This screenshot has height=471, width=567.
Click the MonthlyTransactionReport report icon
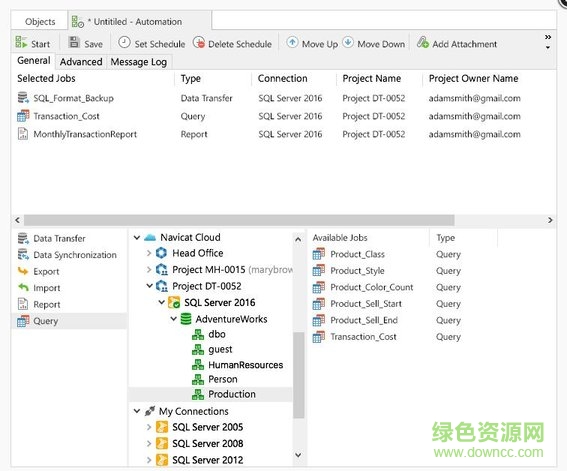tap(23, 134)
